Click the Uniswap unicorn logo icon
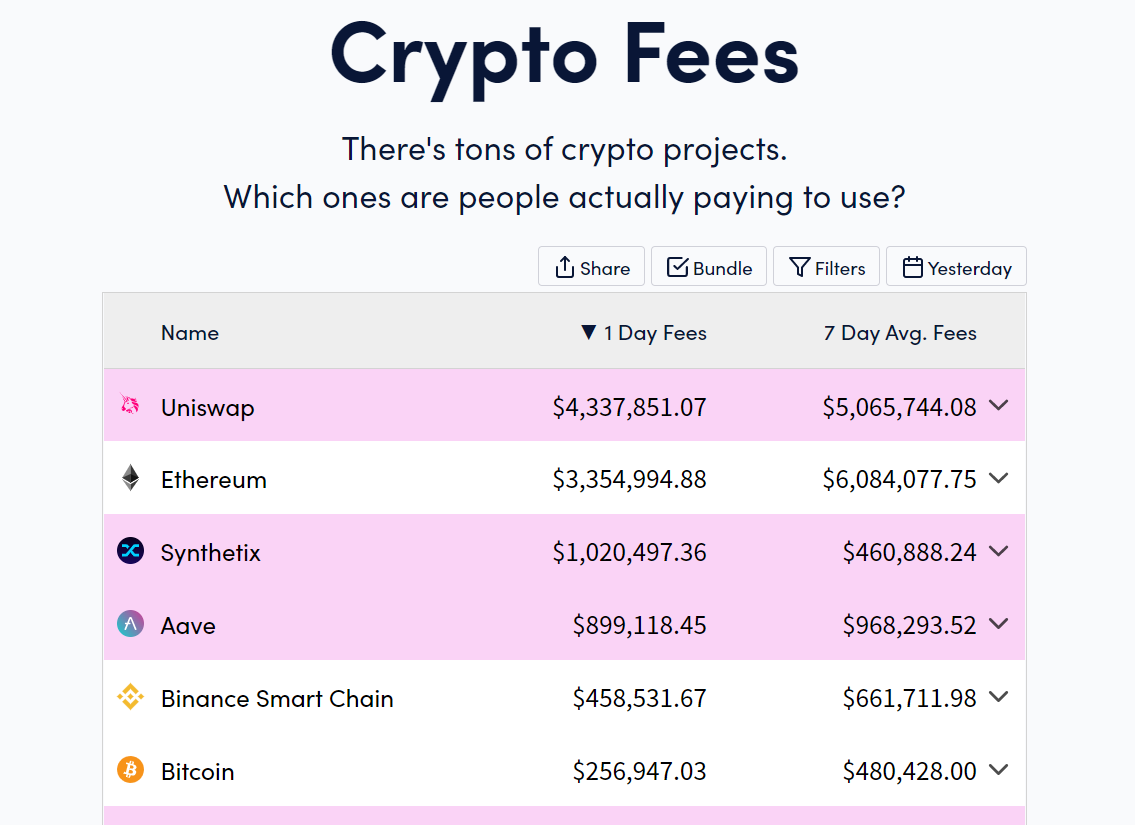This screenshot has height=825, width=1135. point(130,405)
